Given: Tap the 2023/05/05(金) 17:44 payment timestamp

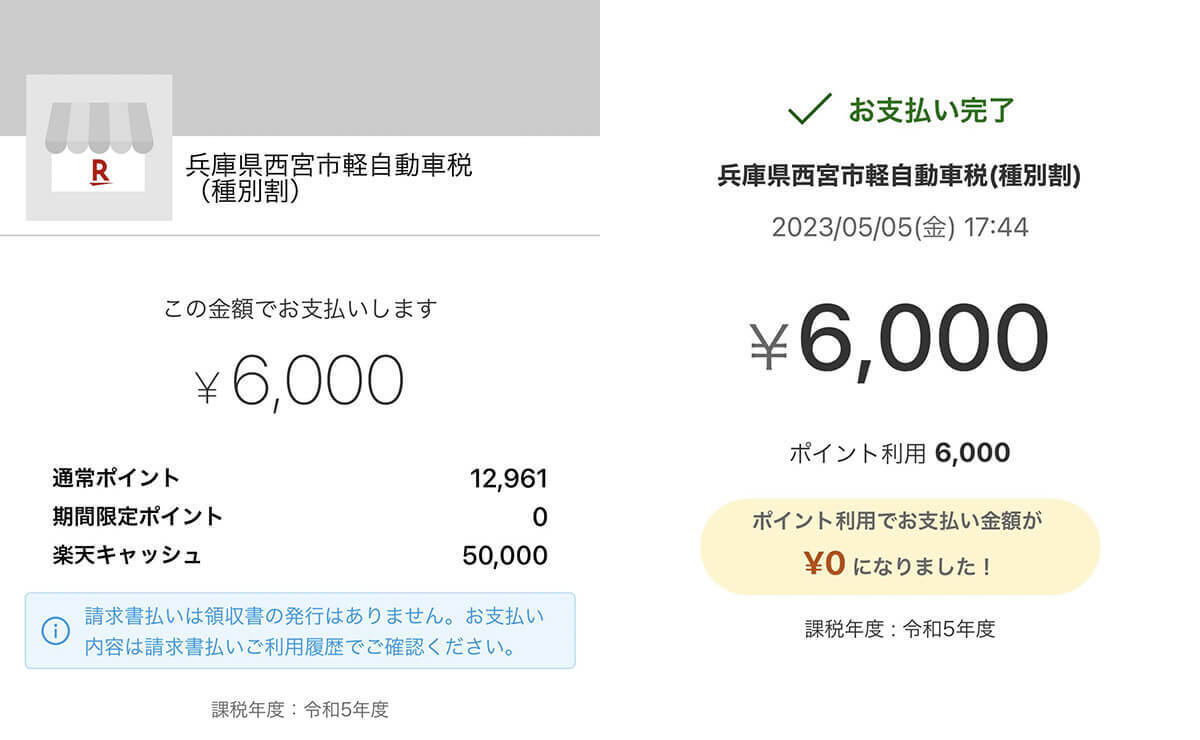Looking at the screenshot, I should tap(899, 227).
